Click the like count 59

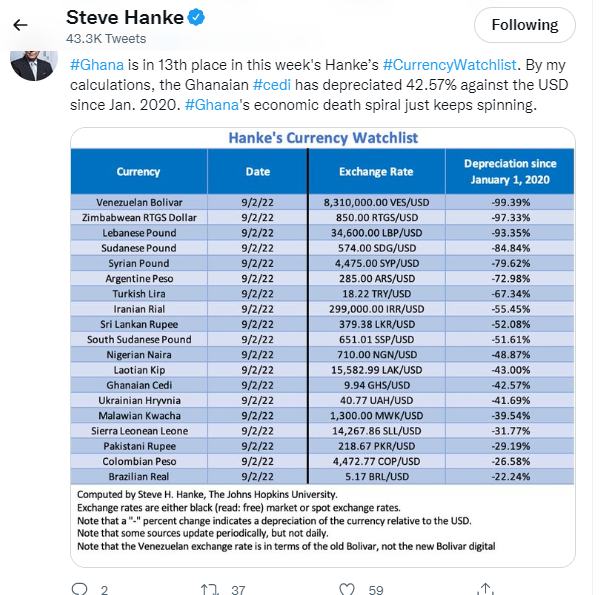click(375, 590)
